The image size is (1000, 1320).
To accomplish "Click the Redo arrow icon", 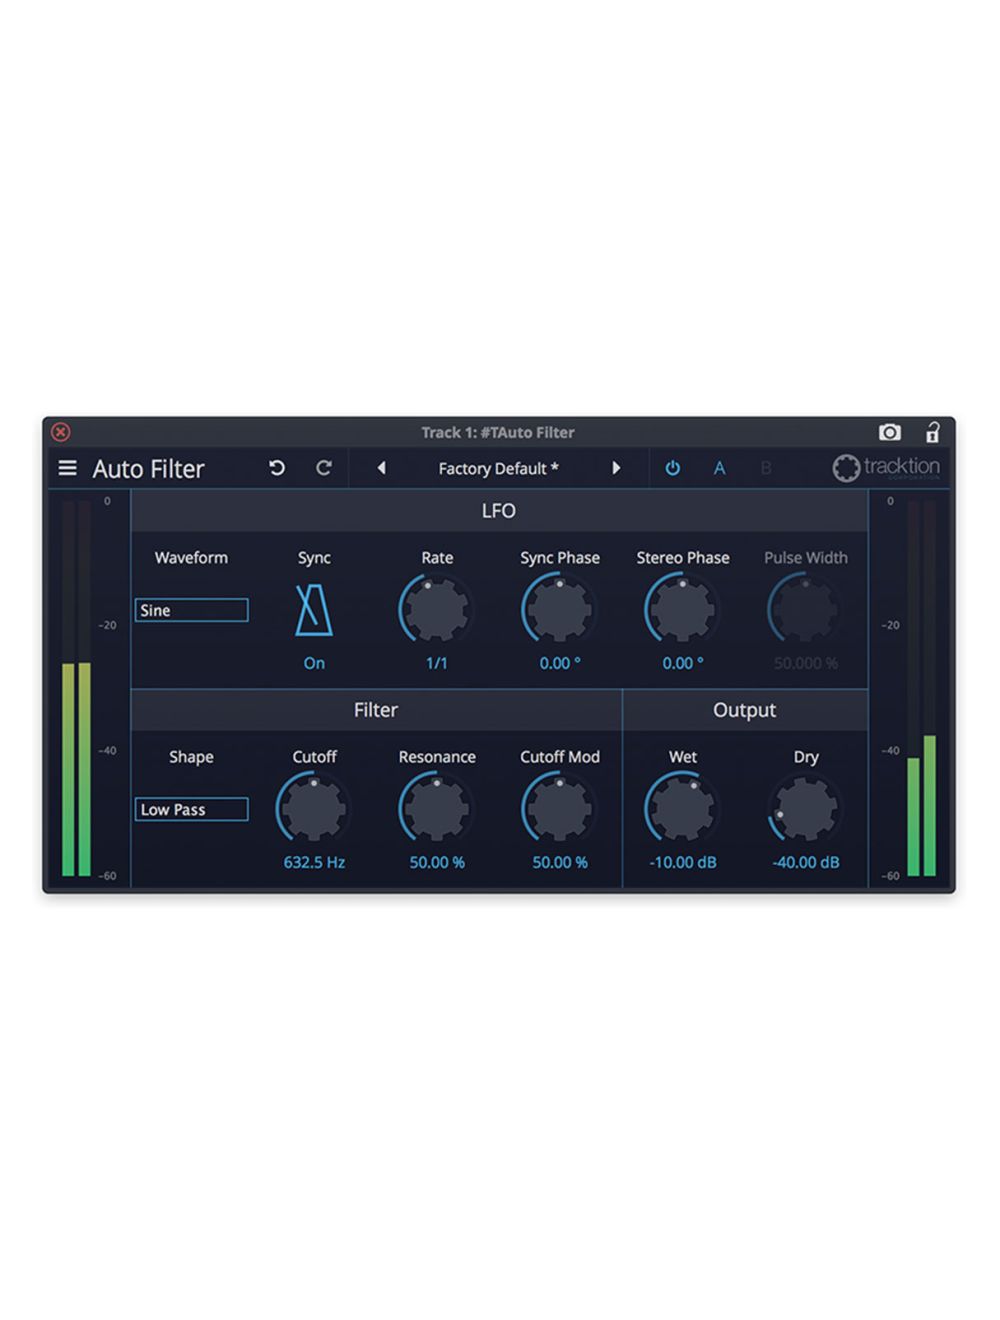I will click(x=323, y=468).
